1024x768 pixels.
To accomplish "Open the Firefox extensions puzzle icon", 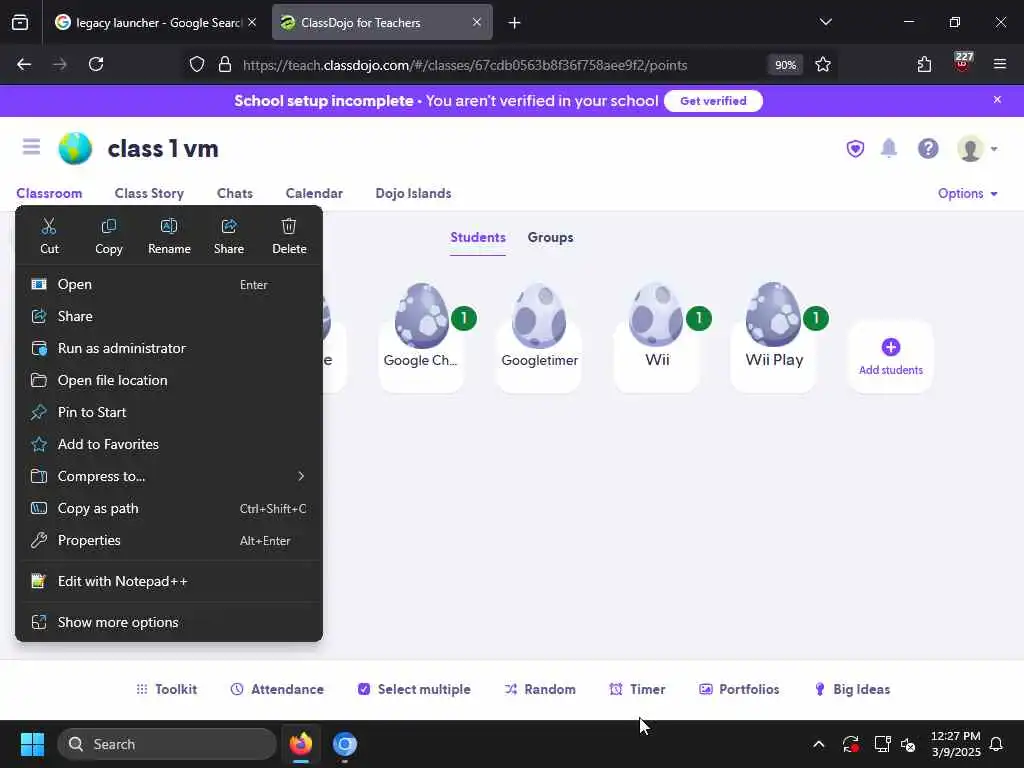I will point(924,65).
